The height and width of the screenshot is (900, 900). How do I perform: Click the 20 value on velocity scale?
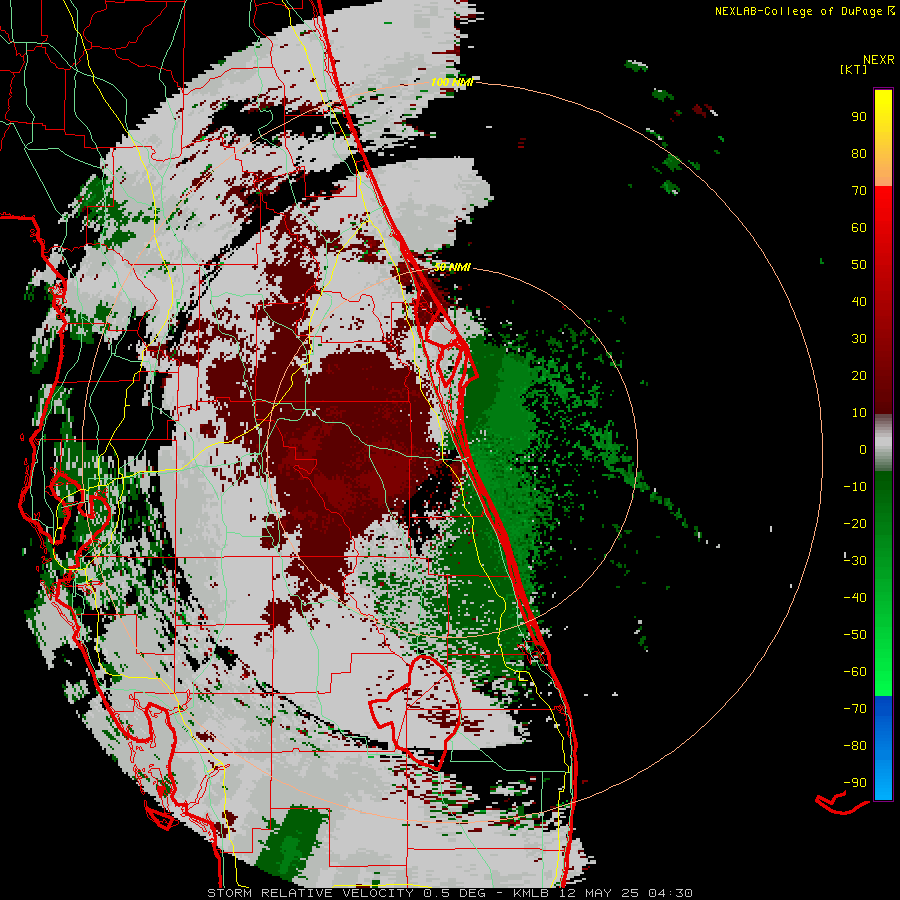pos(859,376)
